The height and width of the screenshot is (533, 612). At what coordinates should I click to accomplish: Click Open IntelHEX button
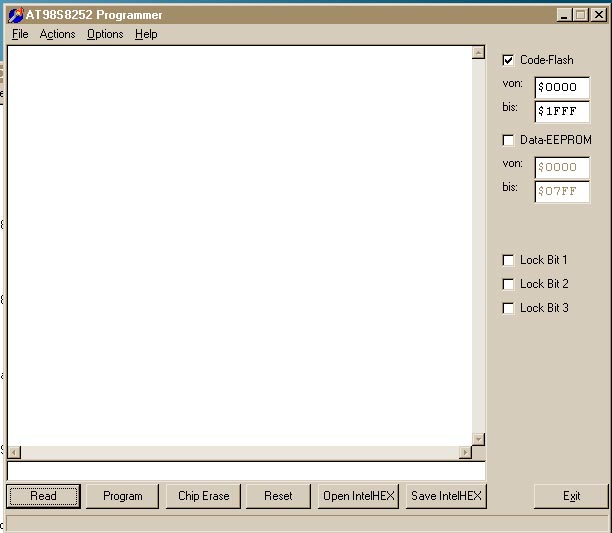tap(358, 496)
